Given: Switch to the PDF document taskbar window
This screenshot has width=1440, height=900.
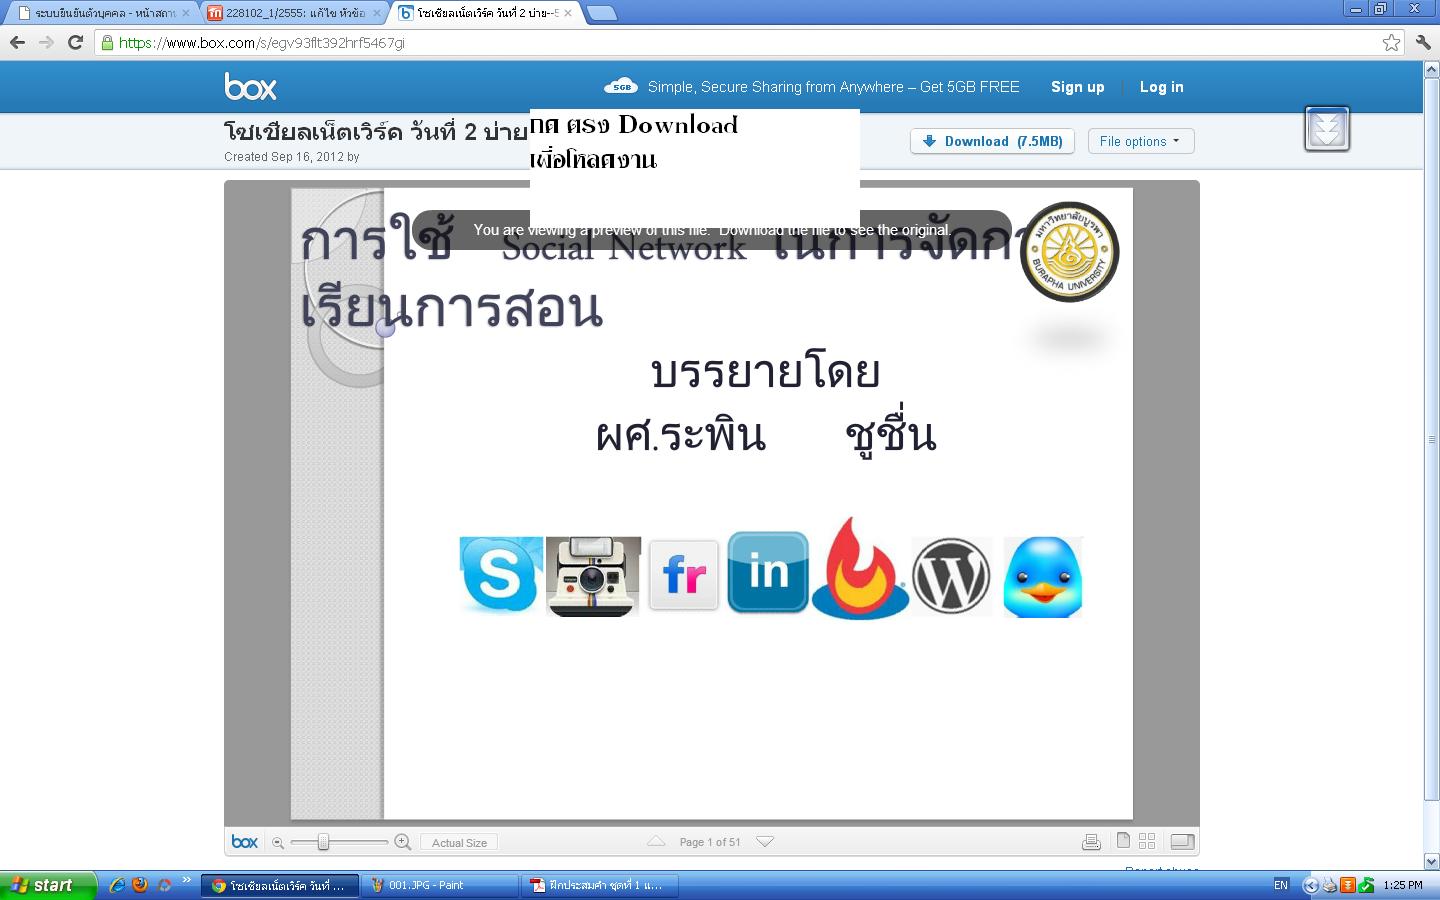Looking at the screenshot, I should tap(601, 885).
